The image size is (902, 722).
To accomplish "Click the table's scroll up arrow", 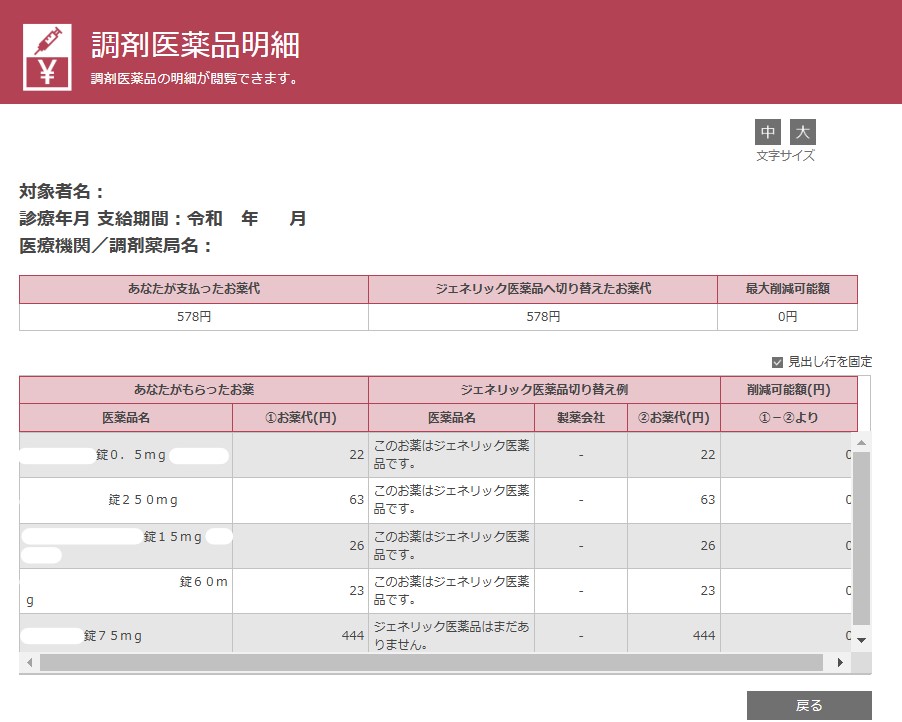I will (x=861, y=442).
